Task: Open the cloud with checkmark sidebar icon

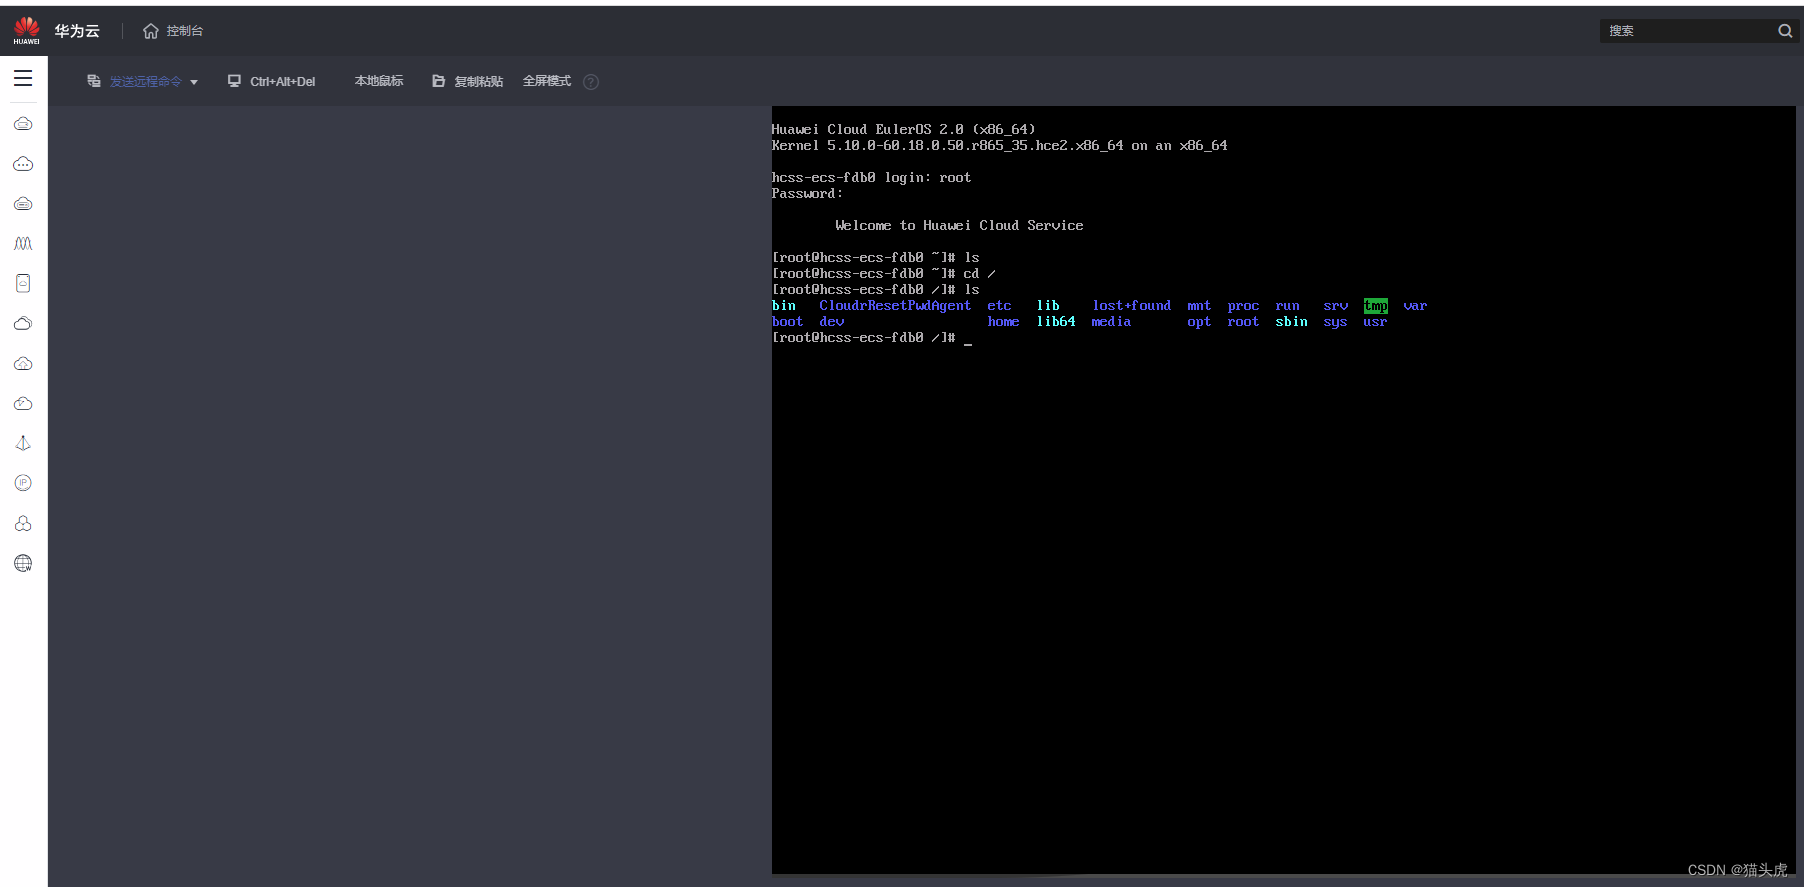Action: (x=23, y=404)
